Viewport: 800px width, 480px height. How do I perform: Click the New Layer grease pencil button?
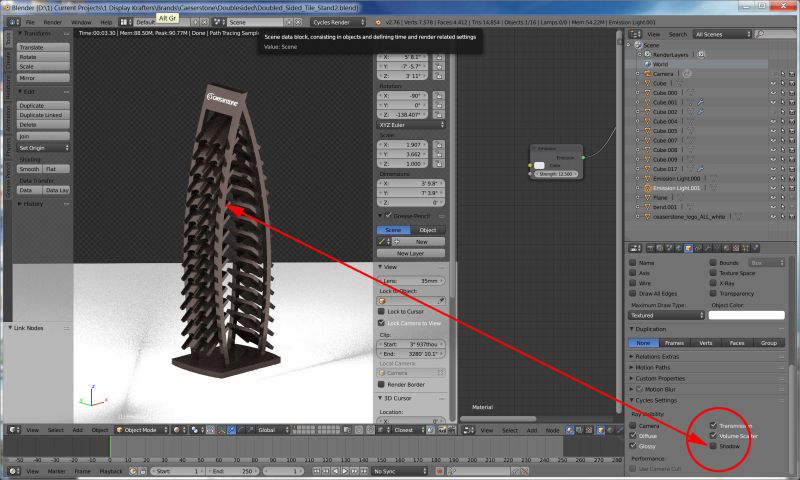[x=411, y=253]
